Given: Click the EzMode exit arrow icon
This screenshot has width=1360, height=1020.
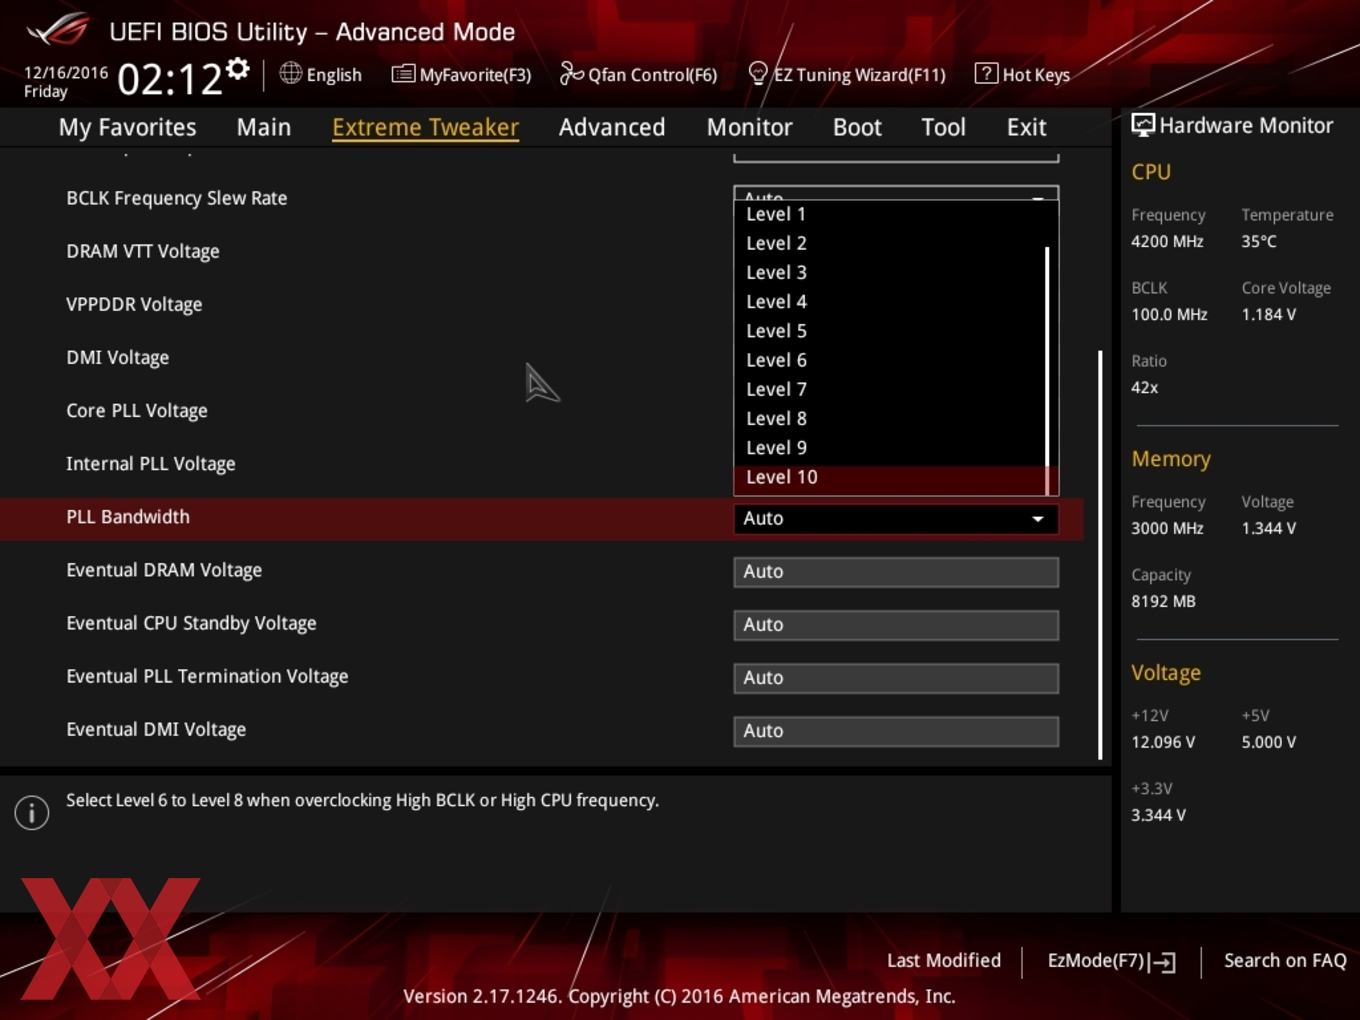Looking at the screenshot, I should click(x=1162, y=962).
